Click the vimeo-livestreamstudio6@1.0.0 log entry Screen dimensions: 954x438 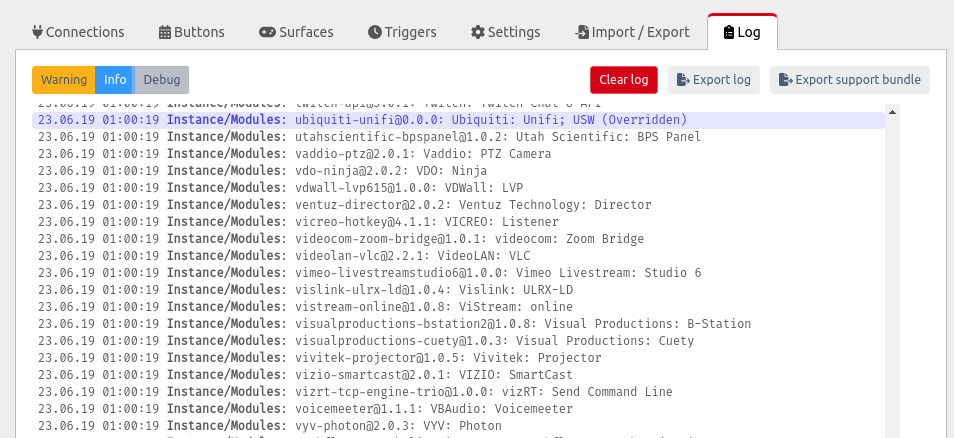tap(458, 273)
